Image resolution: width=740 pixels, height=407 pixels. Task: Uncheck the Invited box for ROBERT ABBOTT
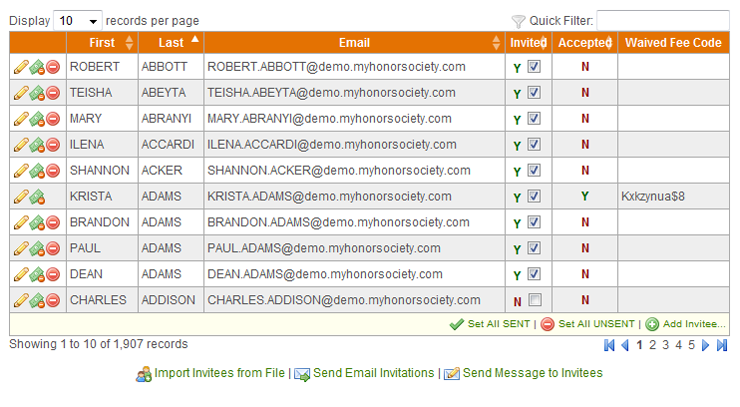[534, 67]
